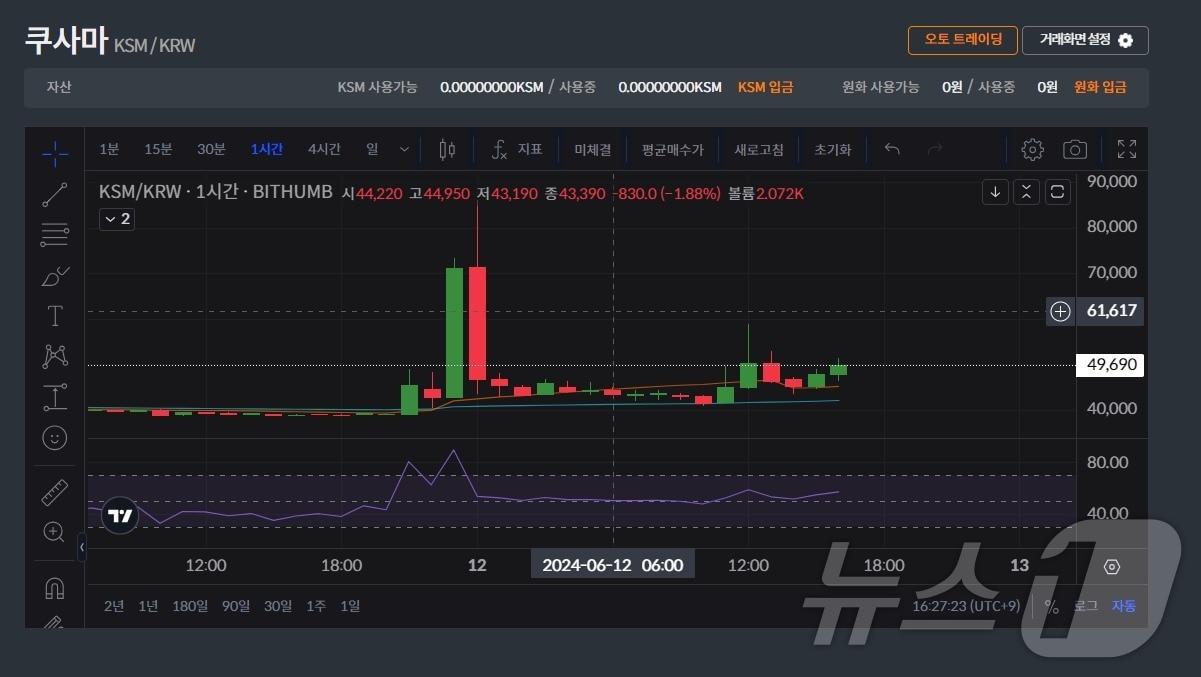Expand the collapsed indicators legend showing 2
The width and height of the screenshot is (1201, 677).
(117, 219)
